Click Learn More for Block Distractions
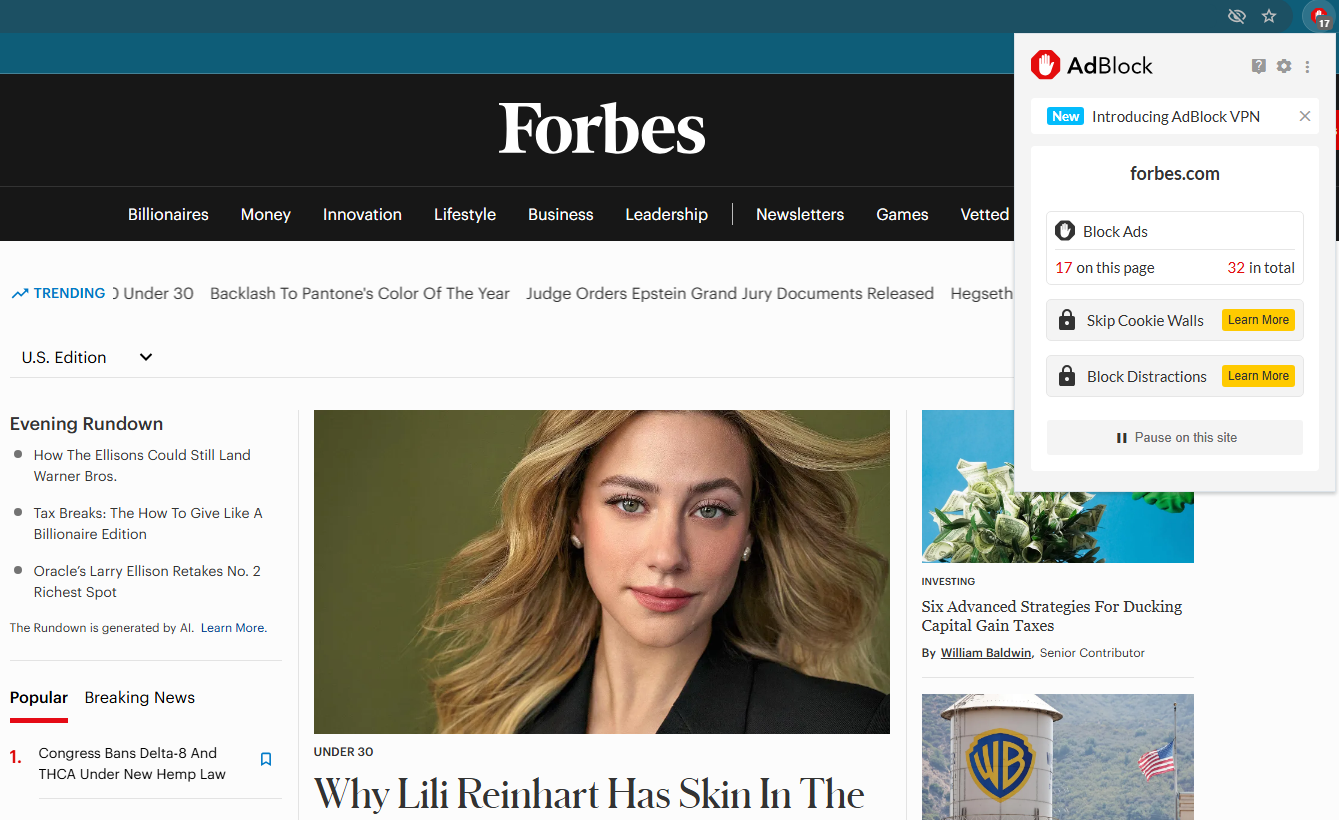 [1258, 376]
